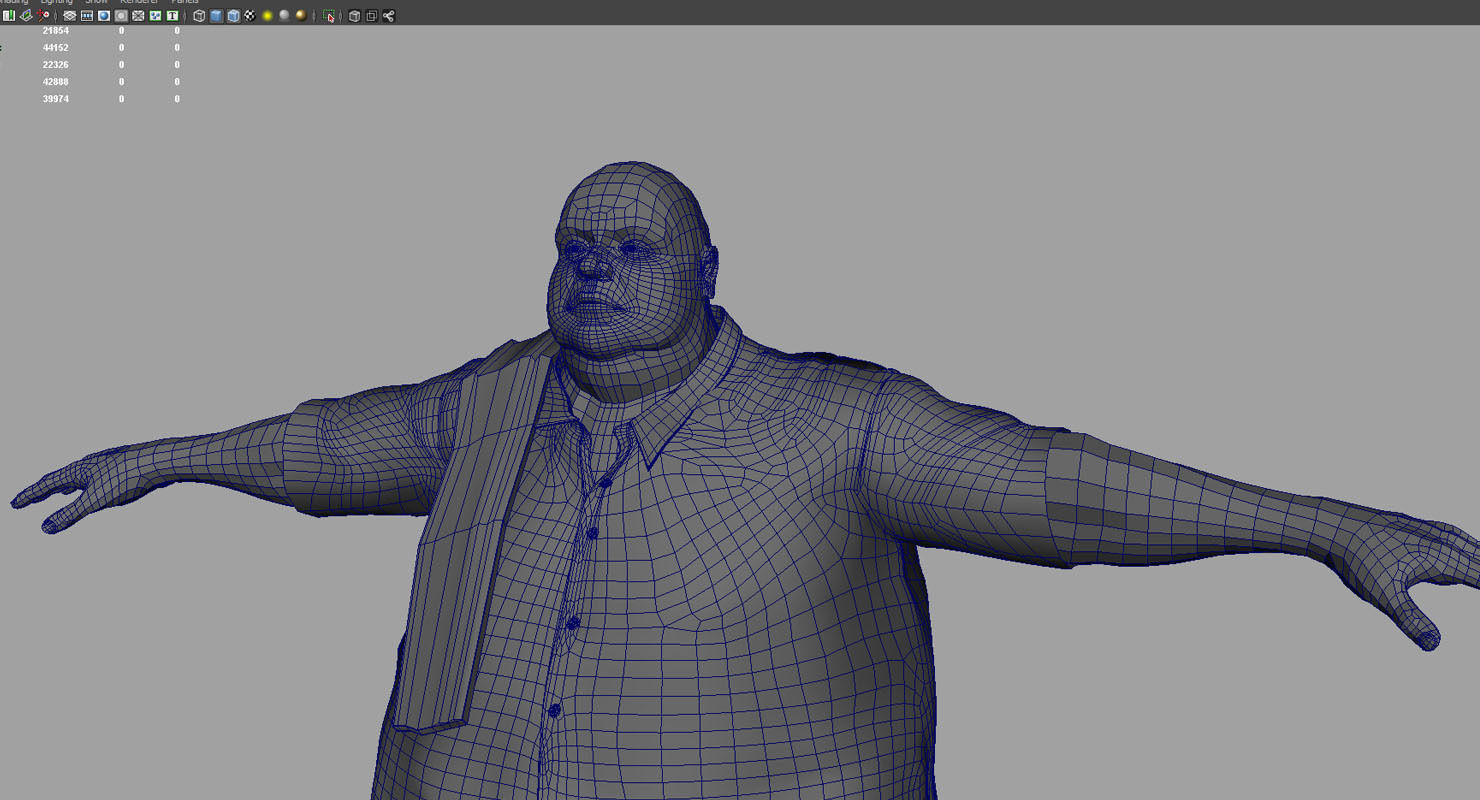Open the Renderer panel menu
This screenshot has height=800, width=1480.
[139, 2]
